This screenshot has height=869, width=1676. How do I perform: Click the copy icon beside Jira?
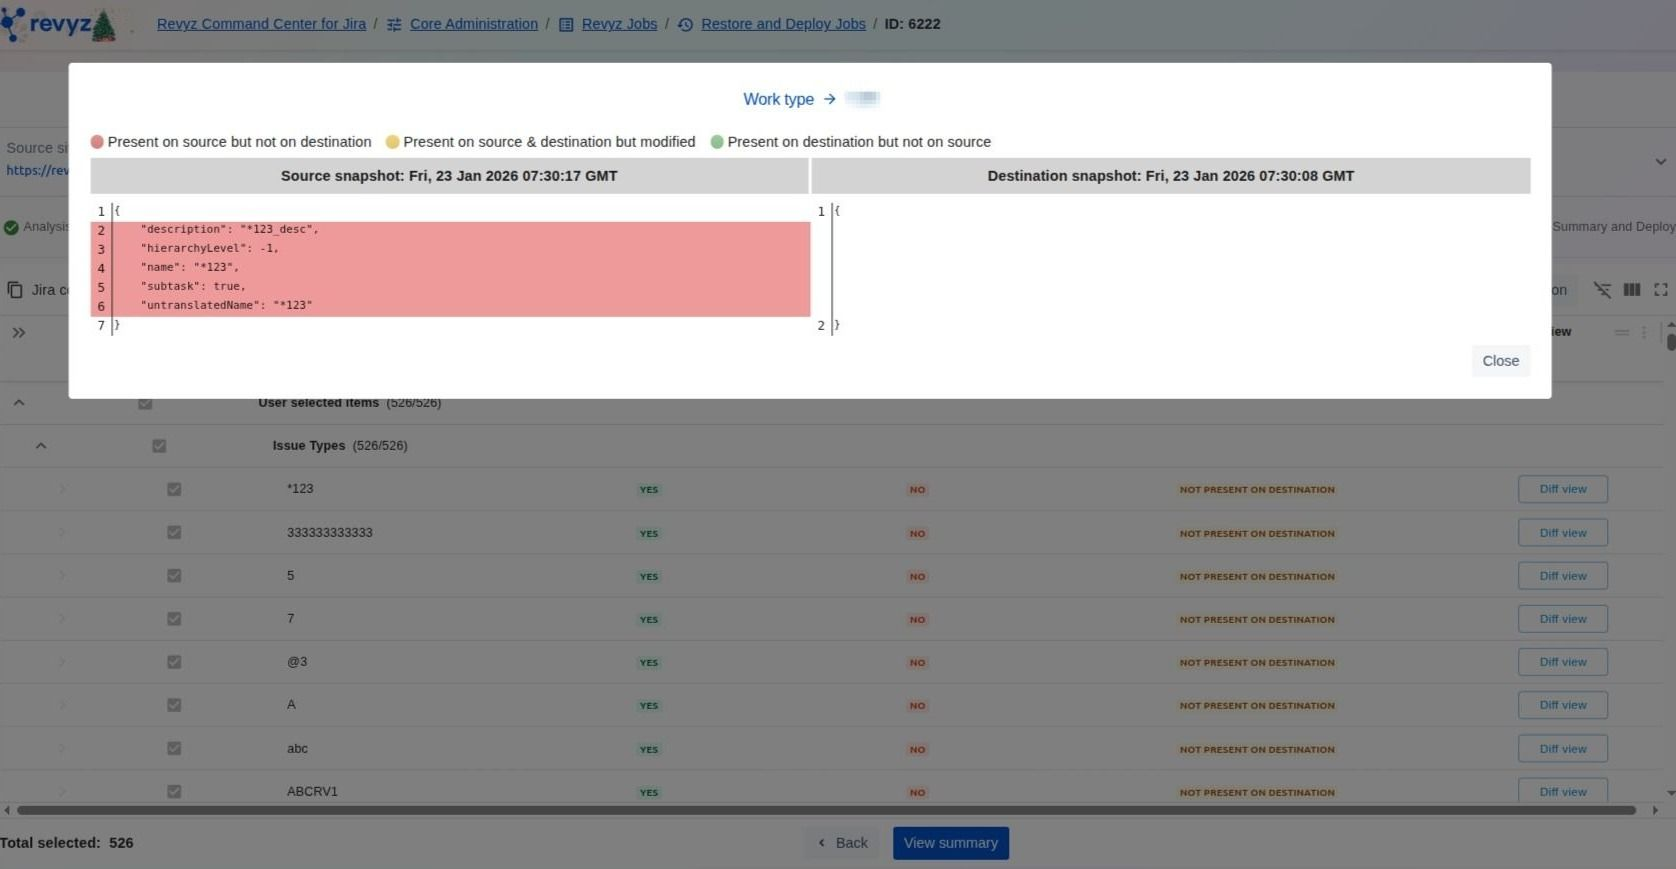[x=15, y=290]
